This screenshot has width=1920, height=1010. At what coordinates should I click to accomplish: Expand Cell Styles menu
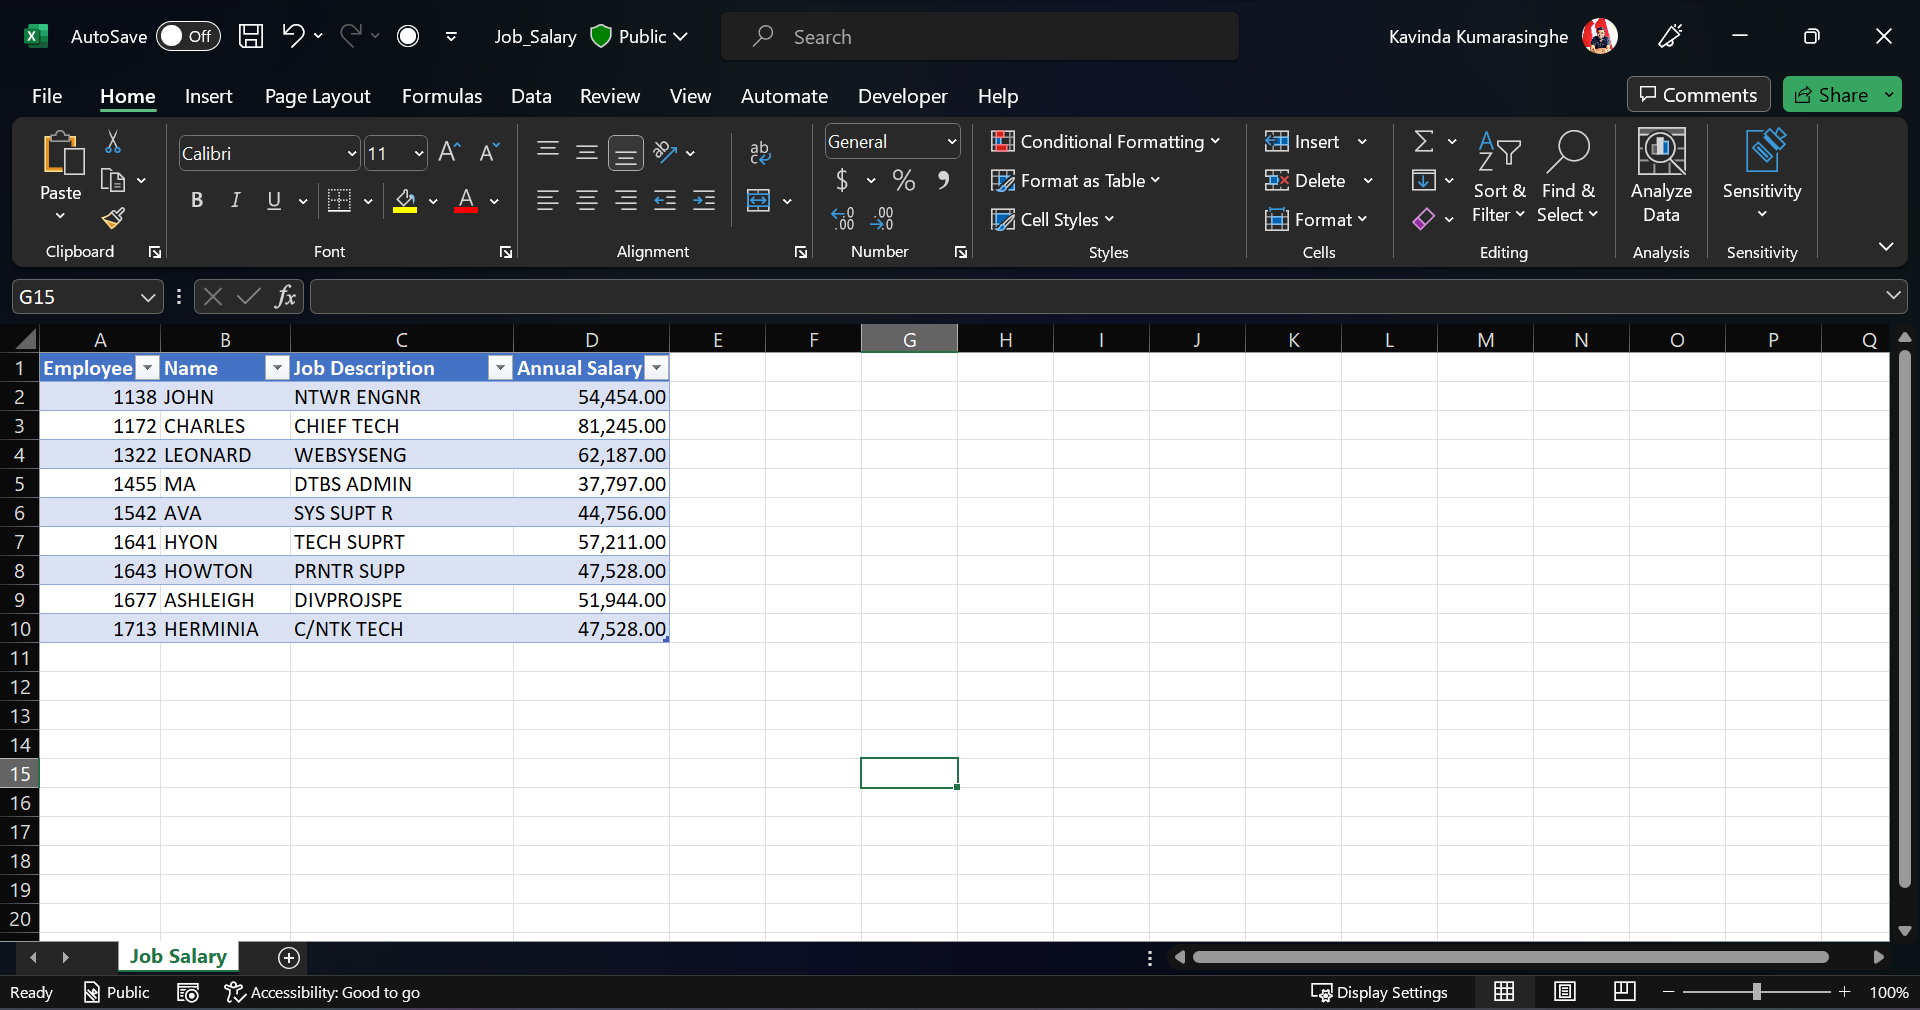click(x=1052, y=219)
